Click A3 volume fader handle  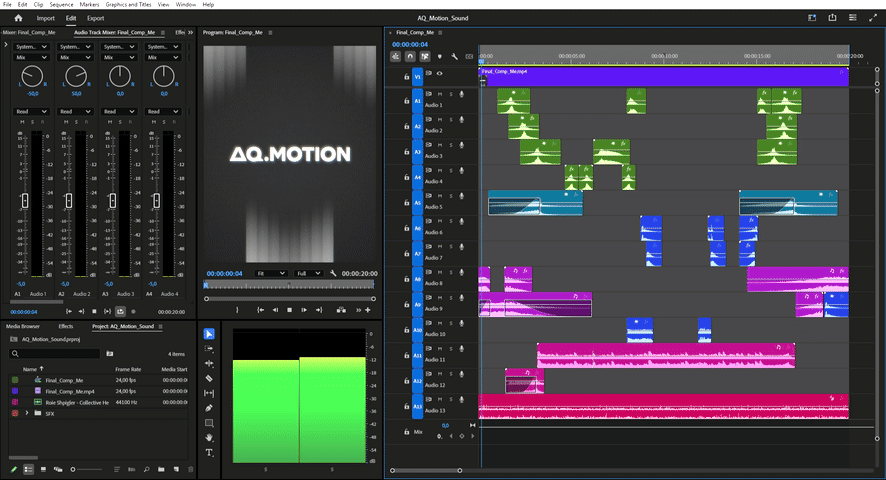pos(112,200)
